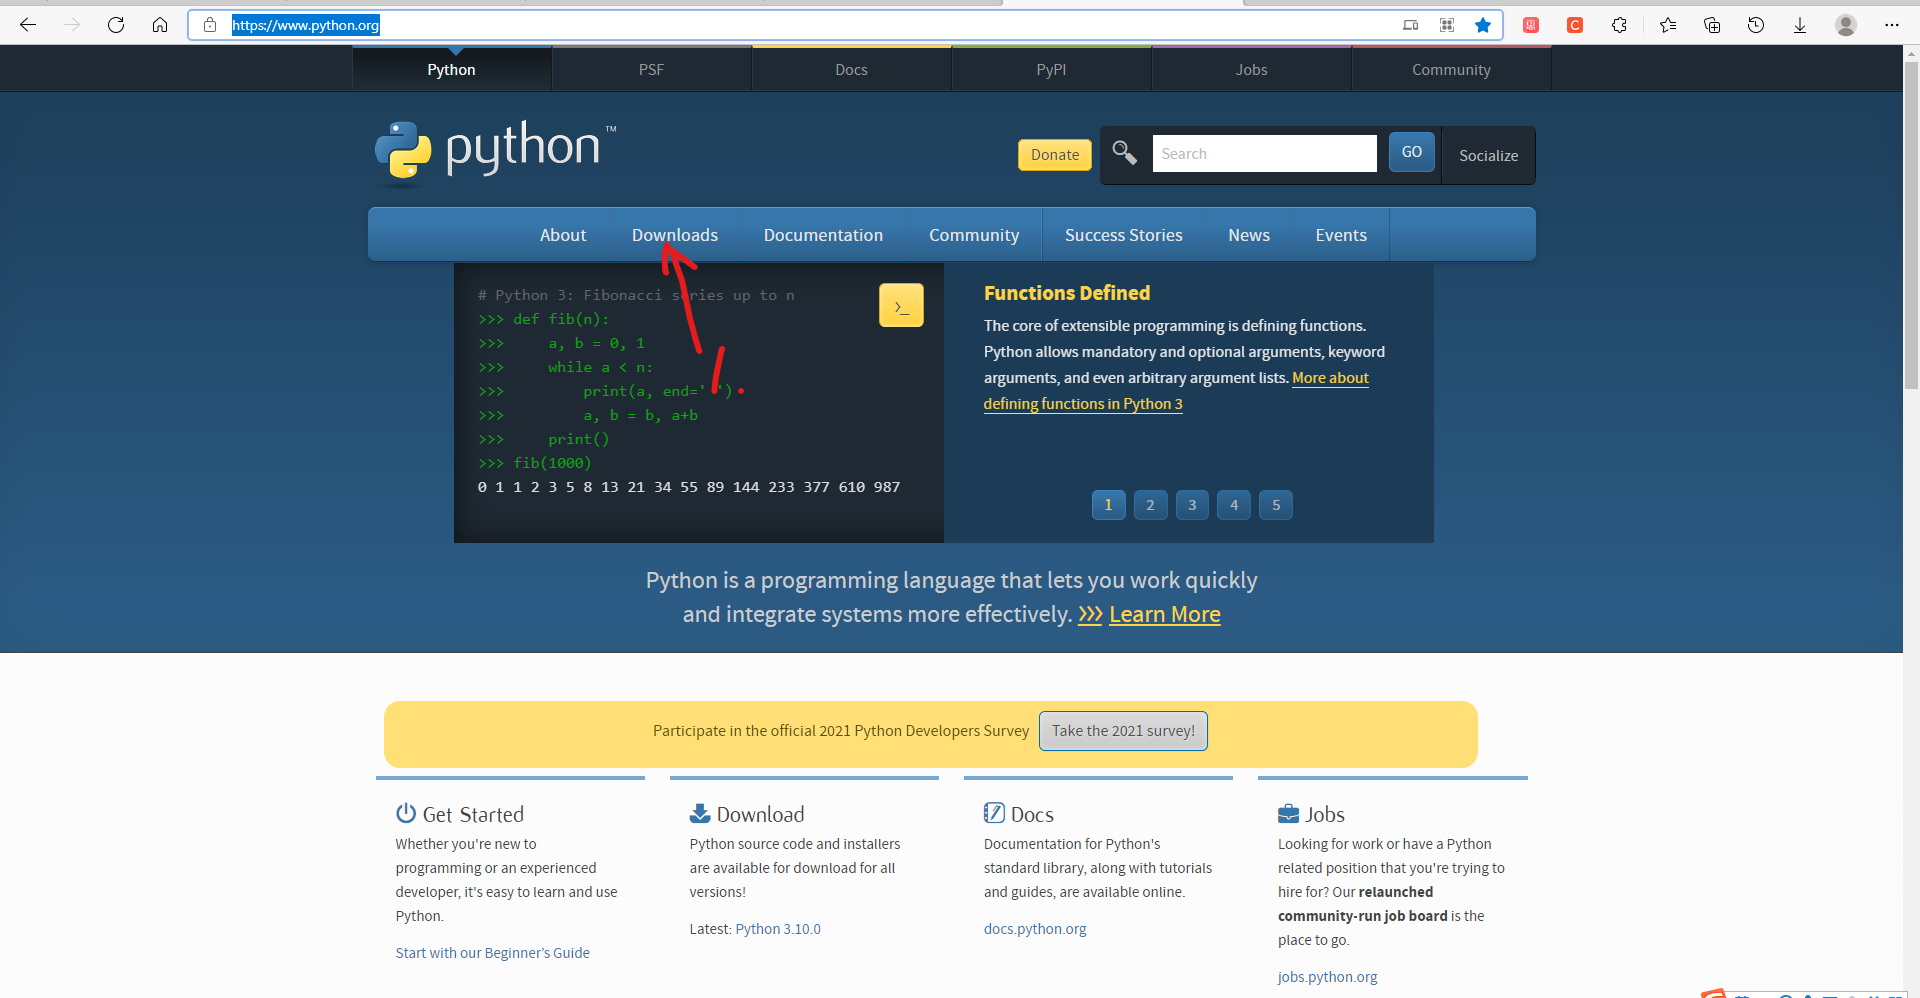Open the Community menu in blue navigation bar

pyautogui.click(x=974, y=235)
